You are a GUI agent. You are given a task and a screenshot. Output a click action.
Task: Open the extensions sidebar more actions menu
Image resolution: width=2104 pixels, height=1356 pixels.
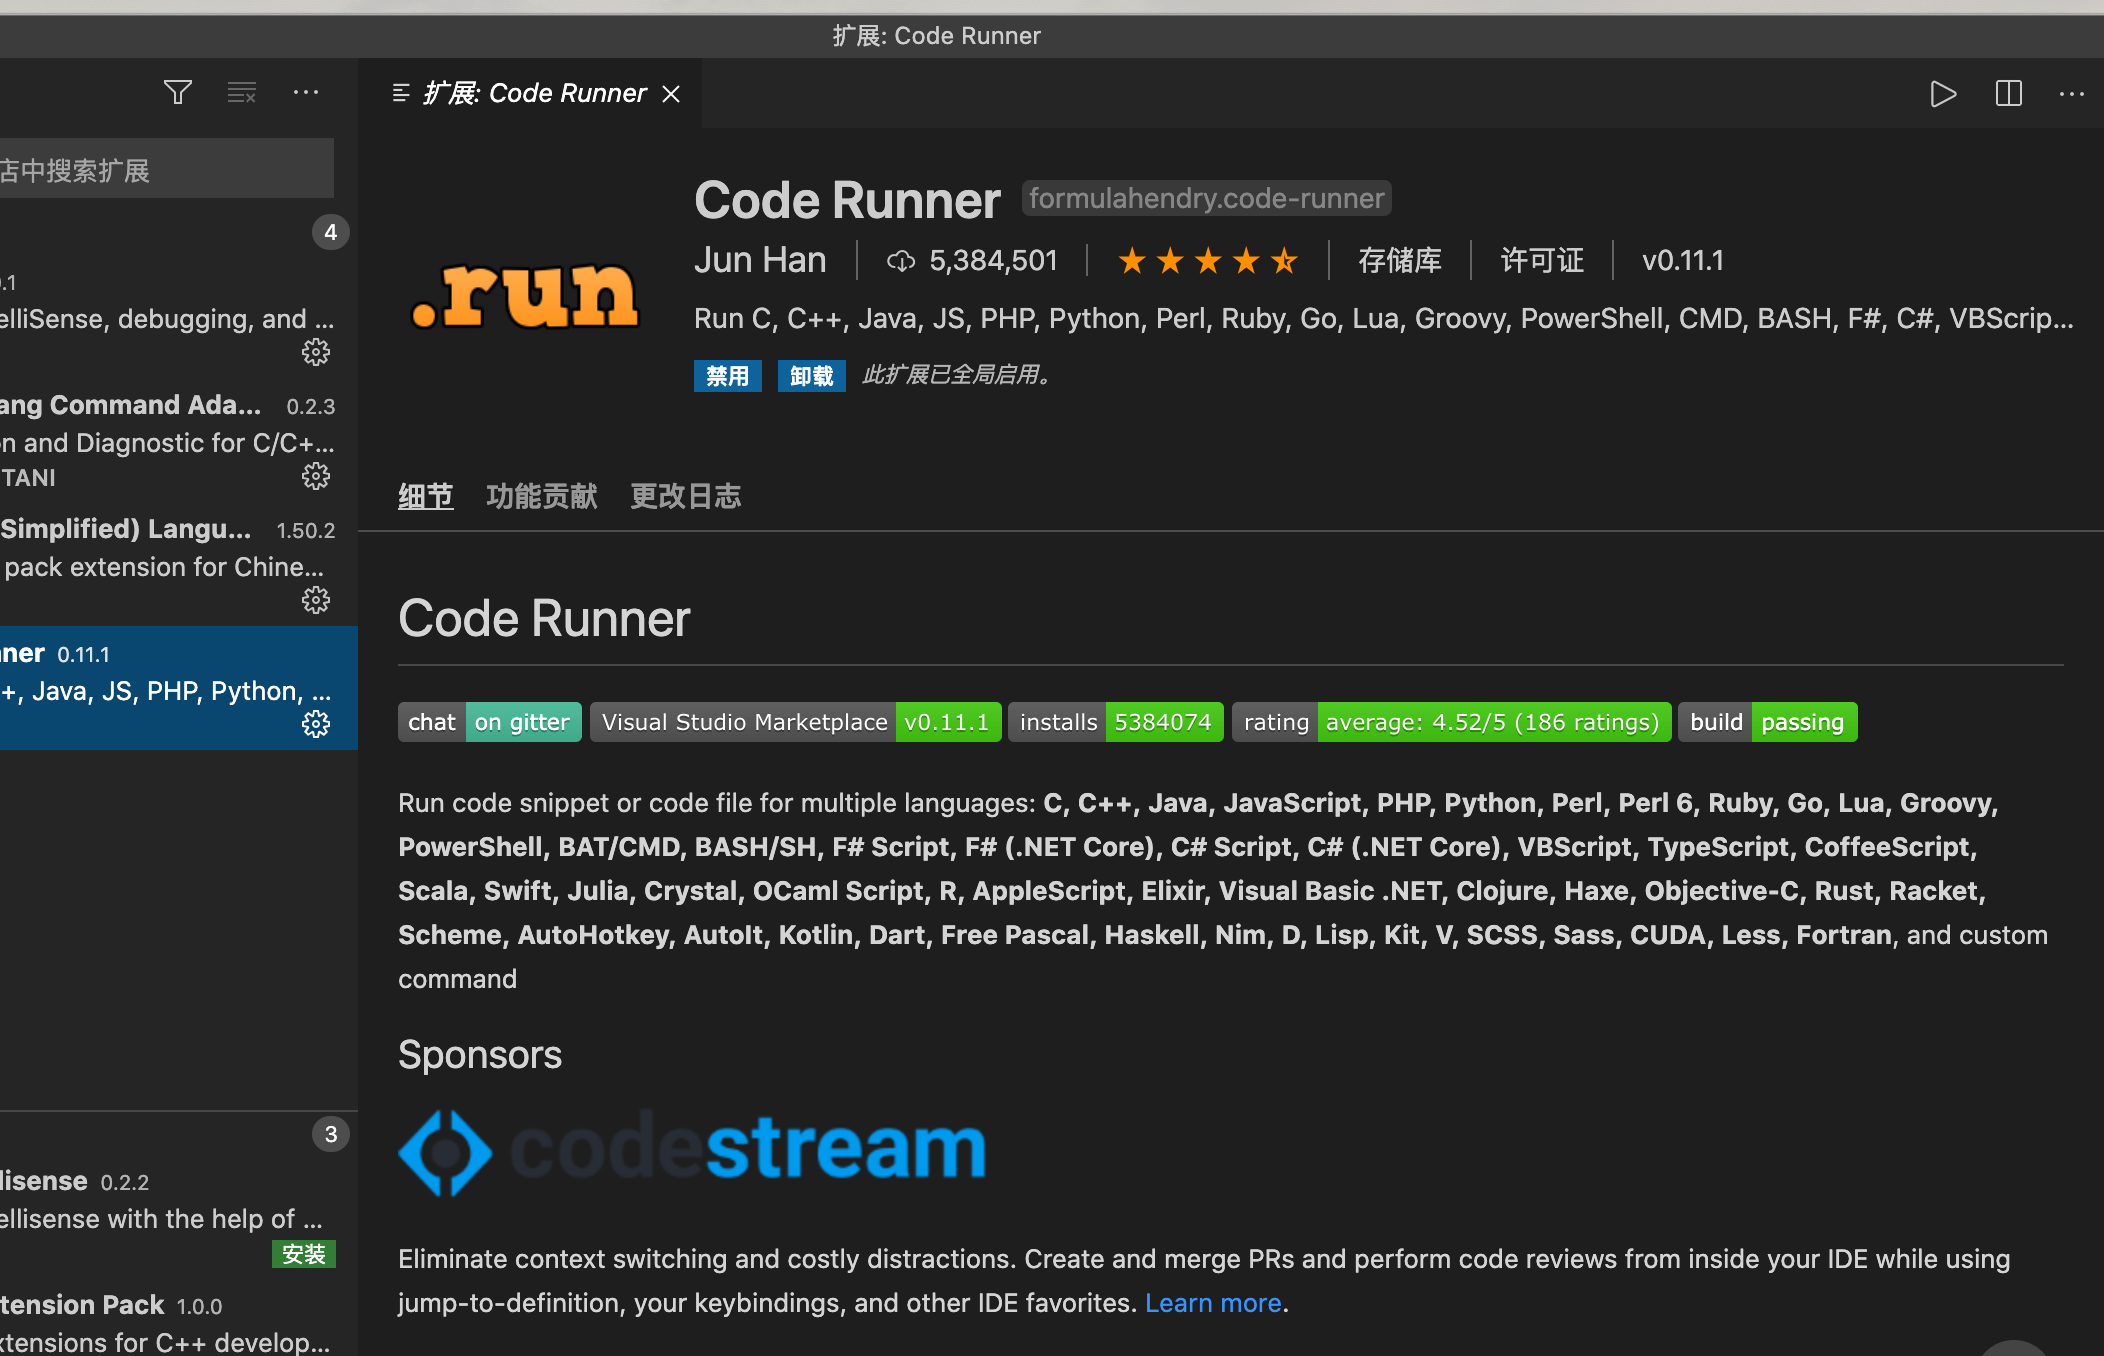point(306,93)
